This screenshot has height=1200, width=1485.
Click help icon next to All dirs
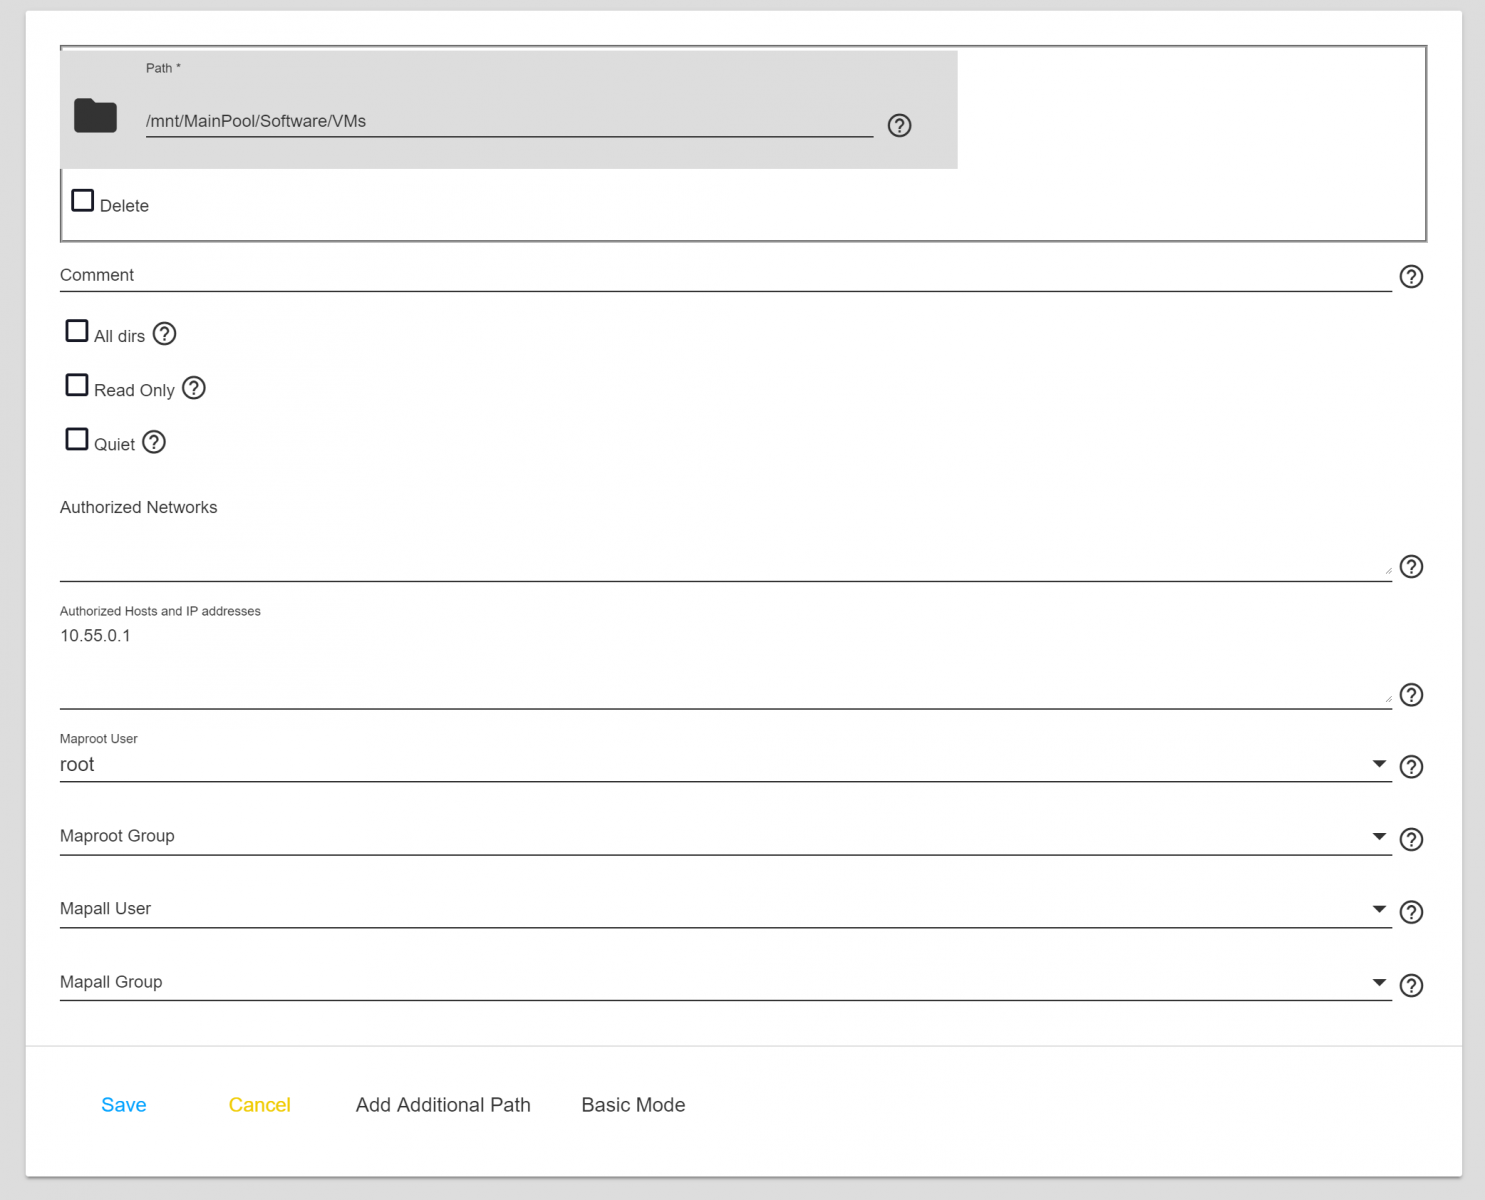[x=165, y=334]
